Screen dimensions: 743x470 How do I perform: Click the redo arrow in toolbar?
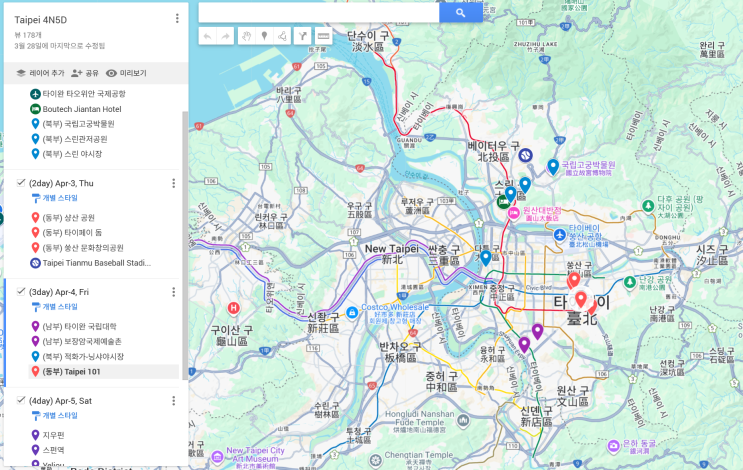coord(226,36)
